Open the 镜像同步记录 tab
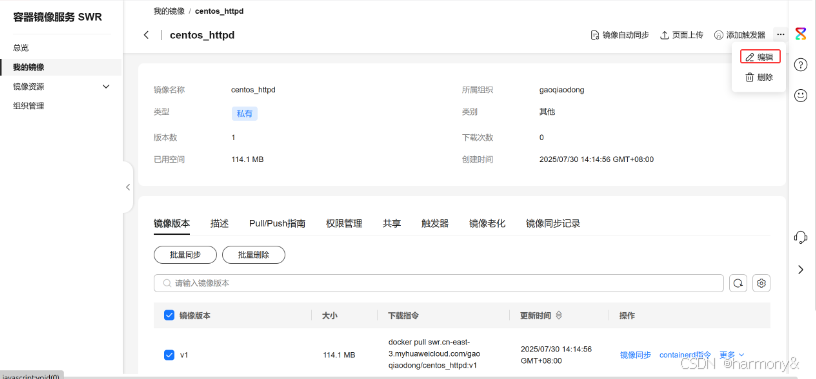 [553, 224]
